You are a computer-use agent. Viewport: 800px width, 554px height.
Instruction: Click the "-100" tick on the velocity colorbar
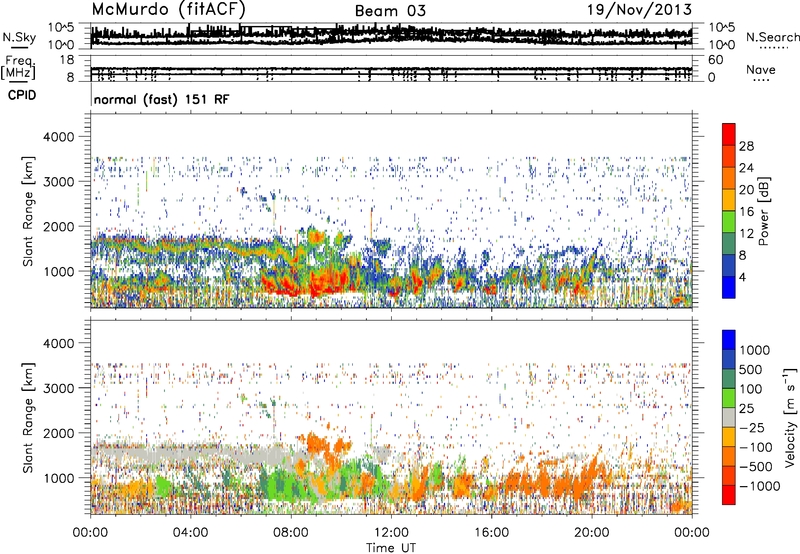(756, 447)
